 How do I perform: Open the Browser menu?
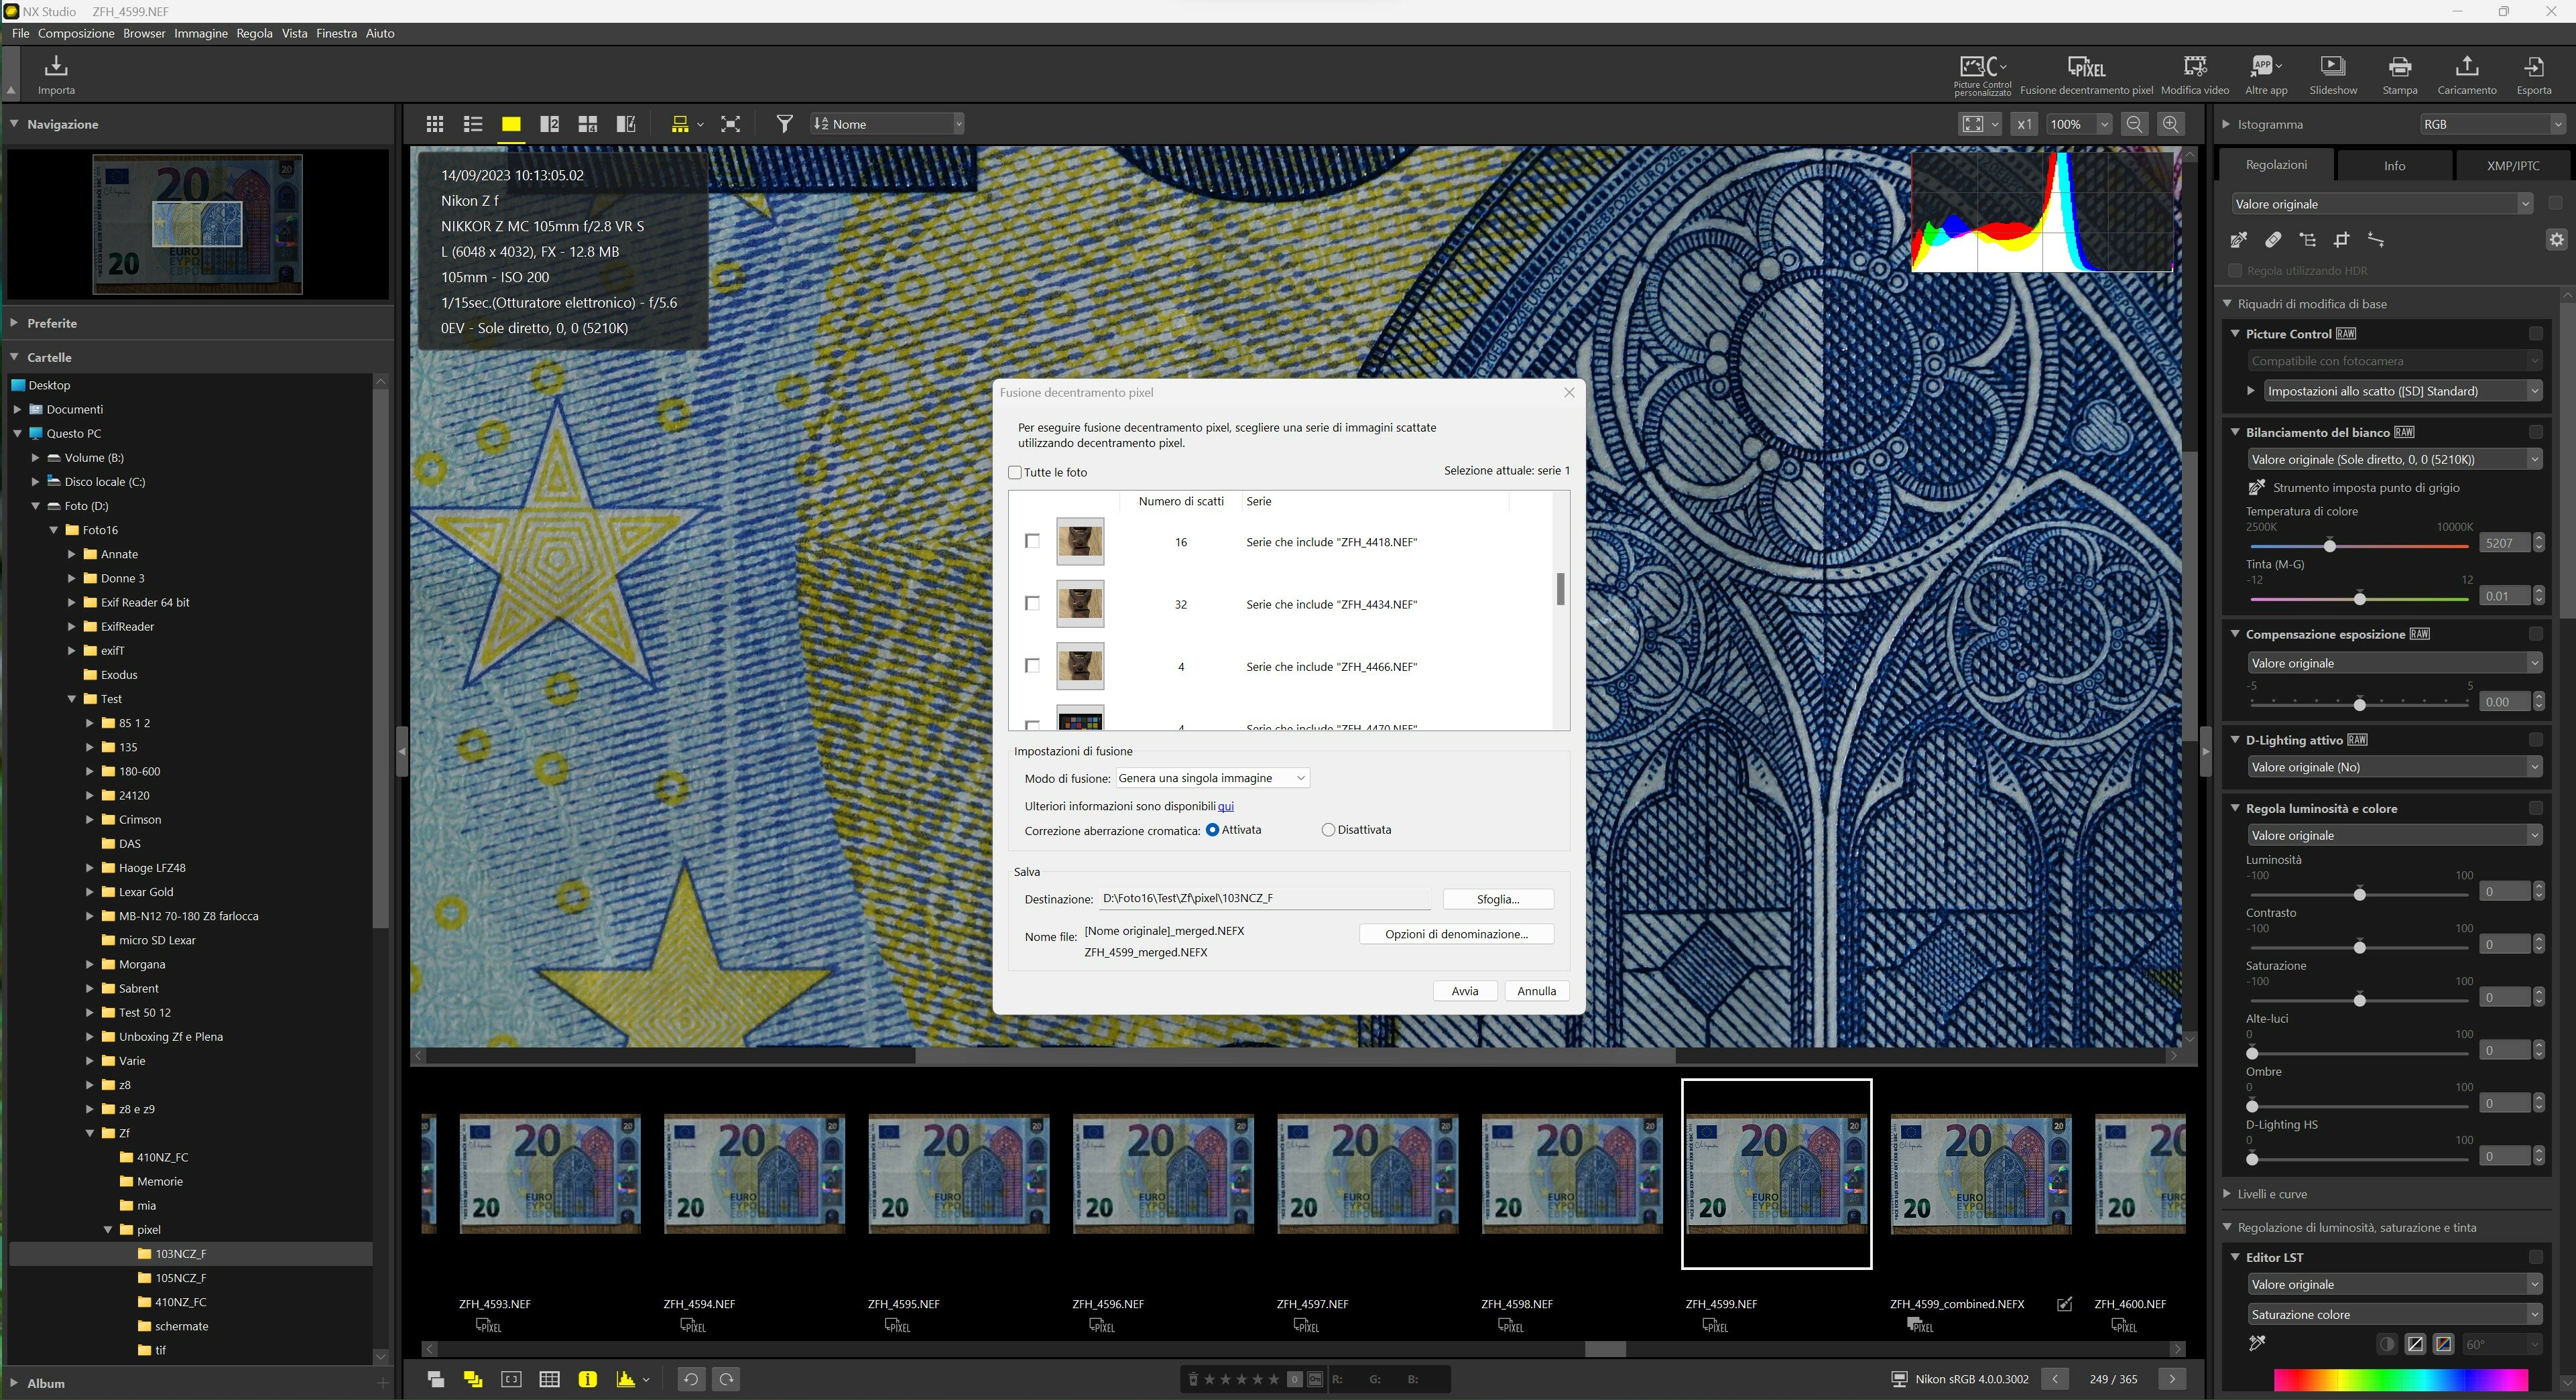[x=144, y=33]
